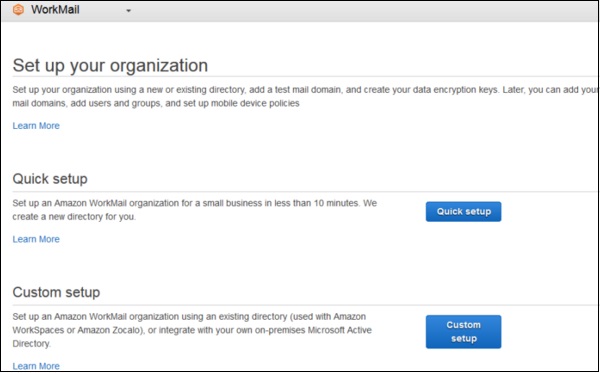Open Learn More link under Quick setup
600x373 pixels.
pos(36,239)
